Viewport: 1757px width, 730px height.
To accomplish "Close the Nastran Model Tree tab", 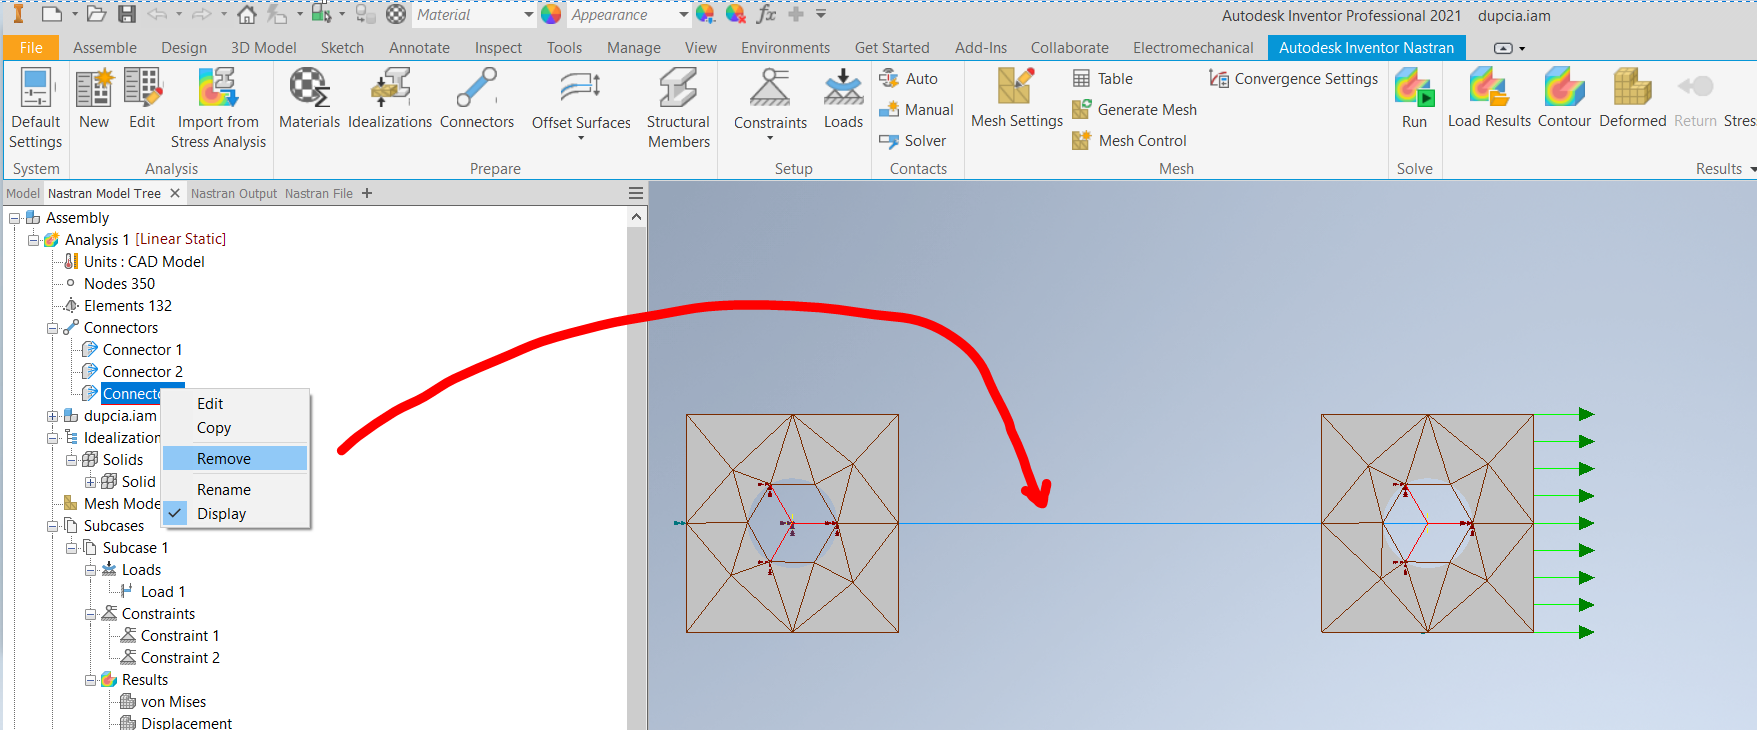I will coord(175,193).
